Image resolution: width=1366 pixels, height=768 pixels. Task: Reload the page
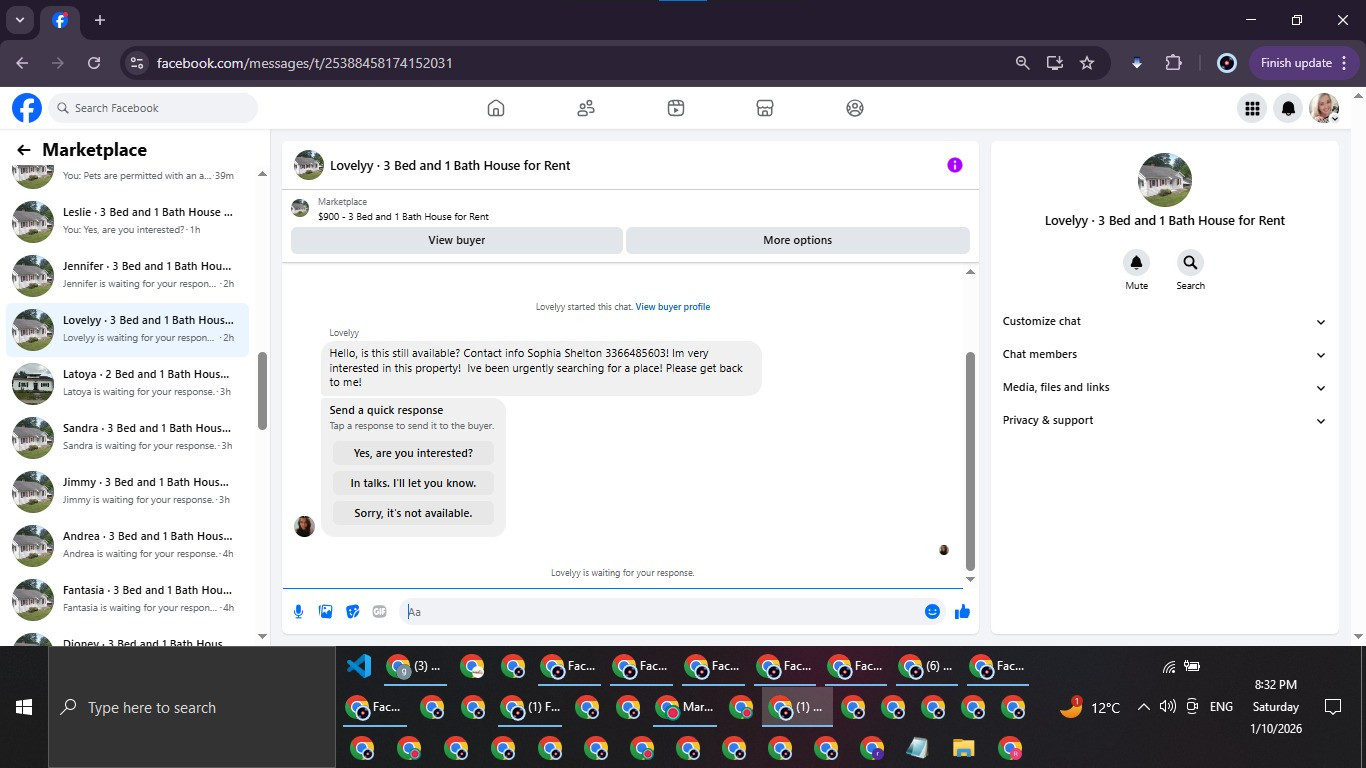click(x=94, y=63)
